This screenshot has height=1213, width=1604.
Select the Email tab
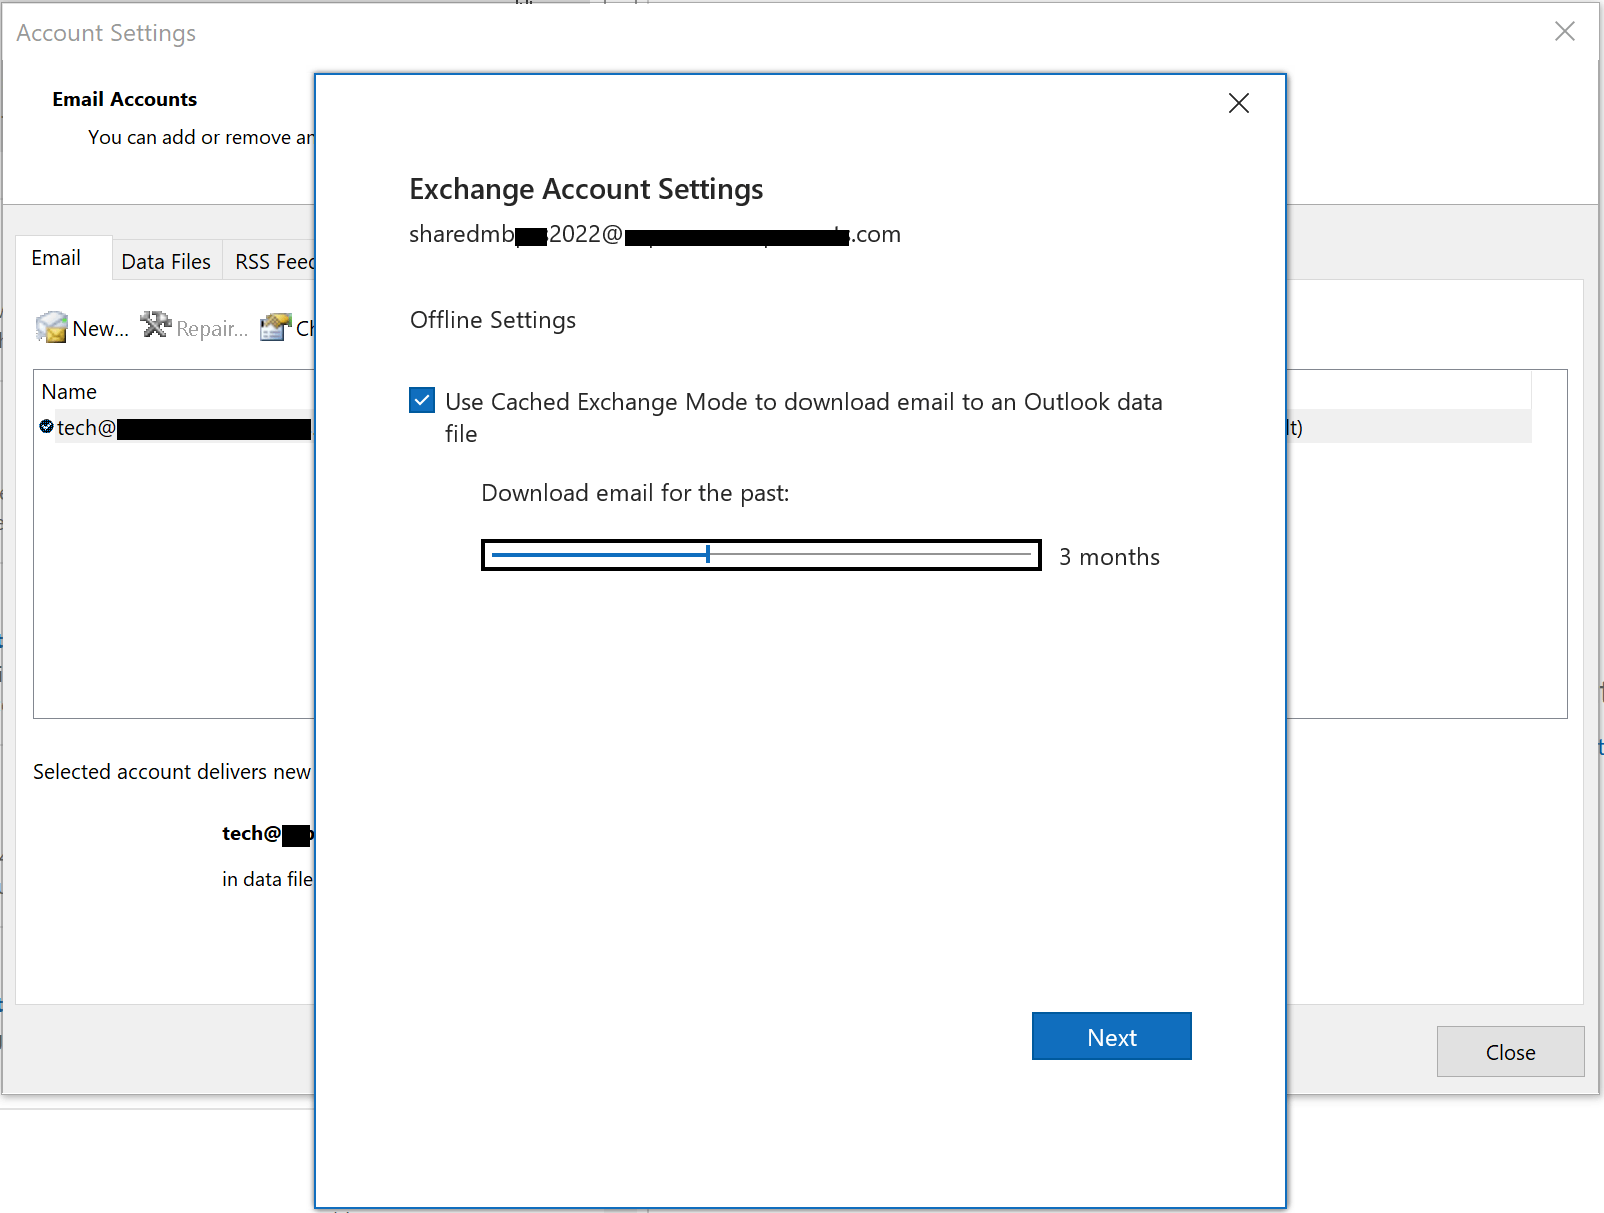coord(55,257)
